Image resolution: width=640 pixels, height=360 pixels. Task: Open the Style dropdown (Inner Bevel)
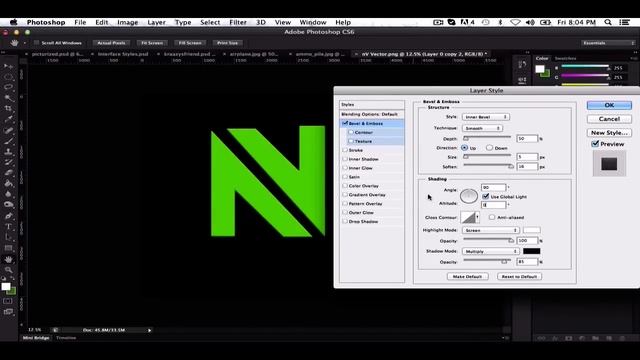click(486, 117)
